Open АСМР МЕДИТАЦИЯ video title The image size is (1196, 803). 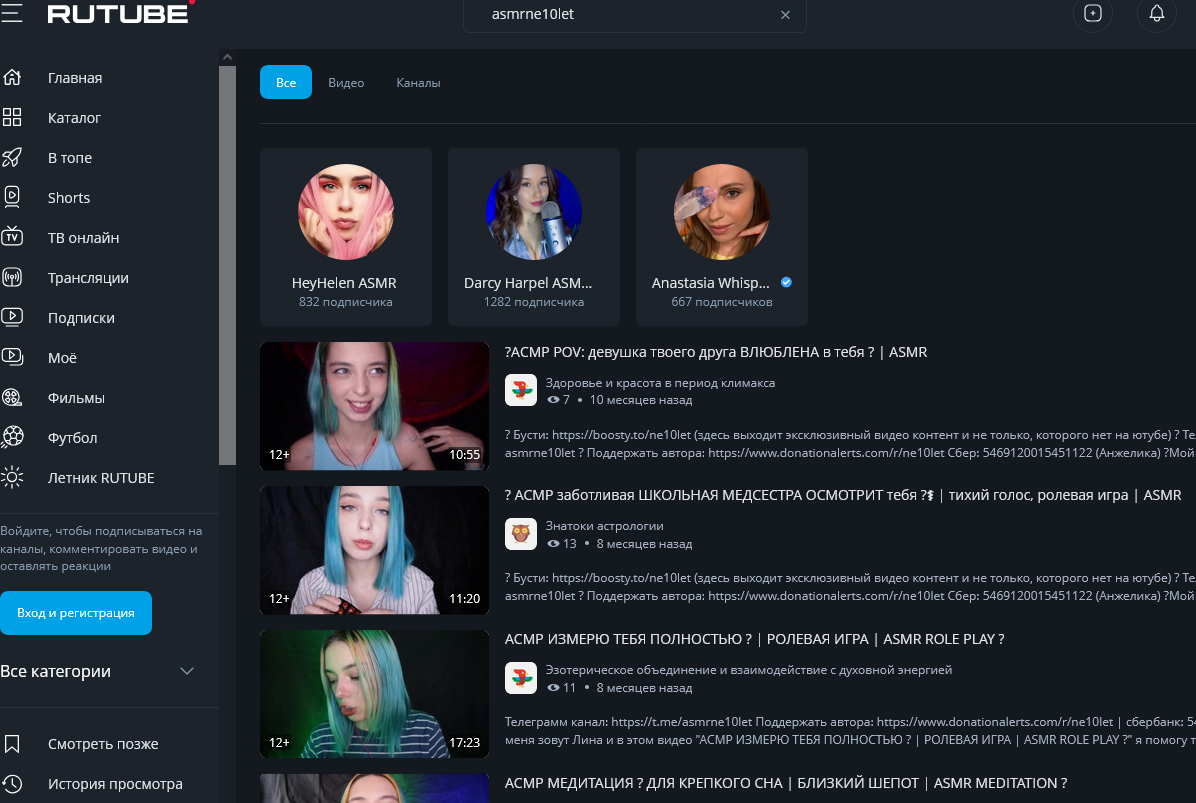tap(786, 783)
